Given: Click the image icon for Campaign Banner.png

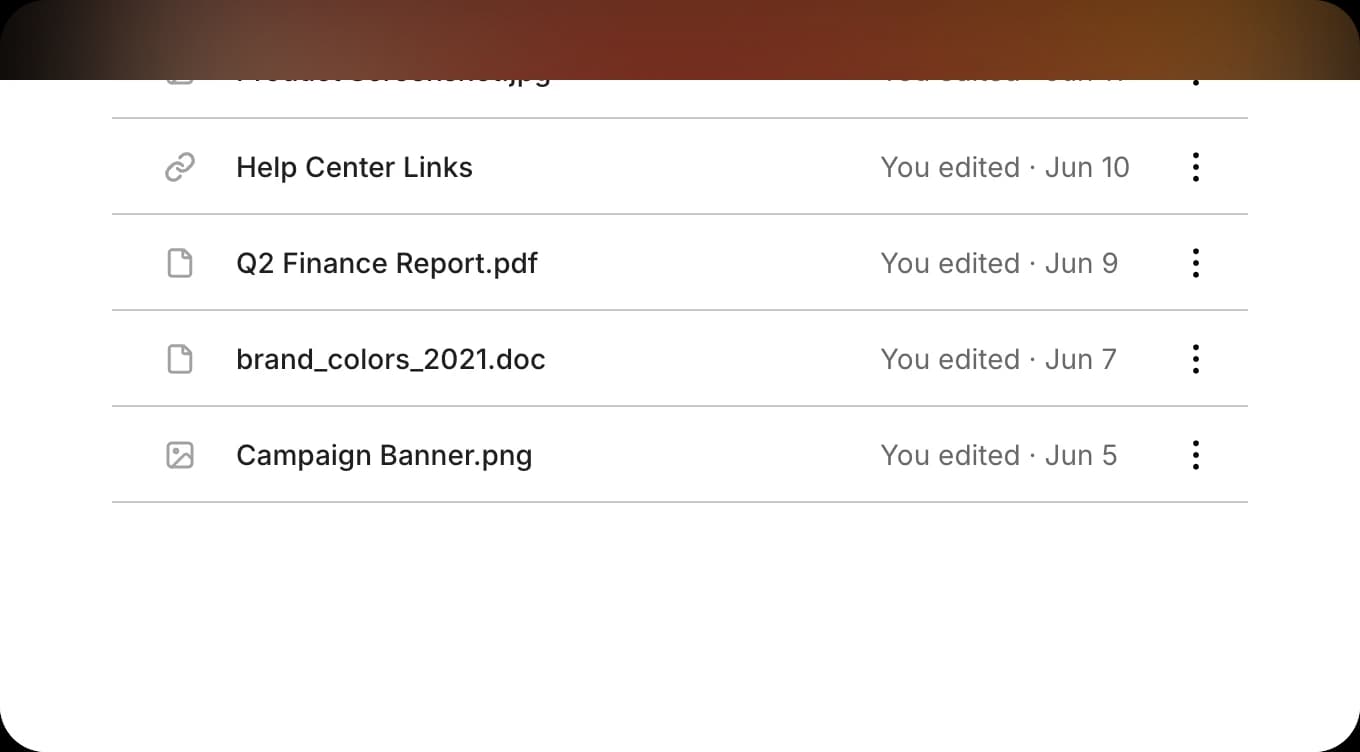Looking at the screenshot, I should click(180, 455).
